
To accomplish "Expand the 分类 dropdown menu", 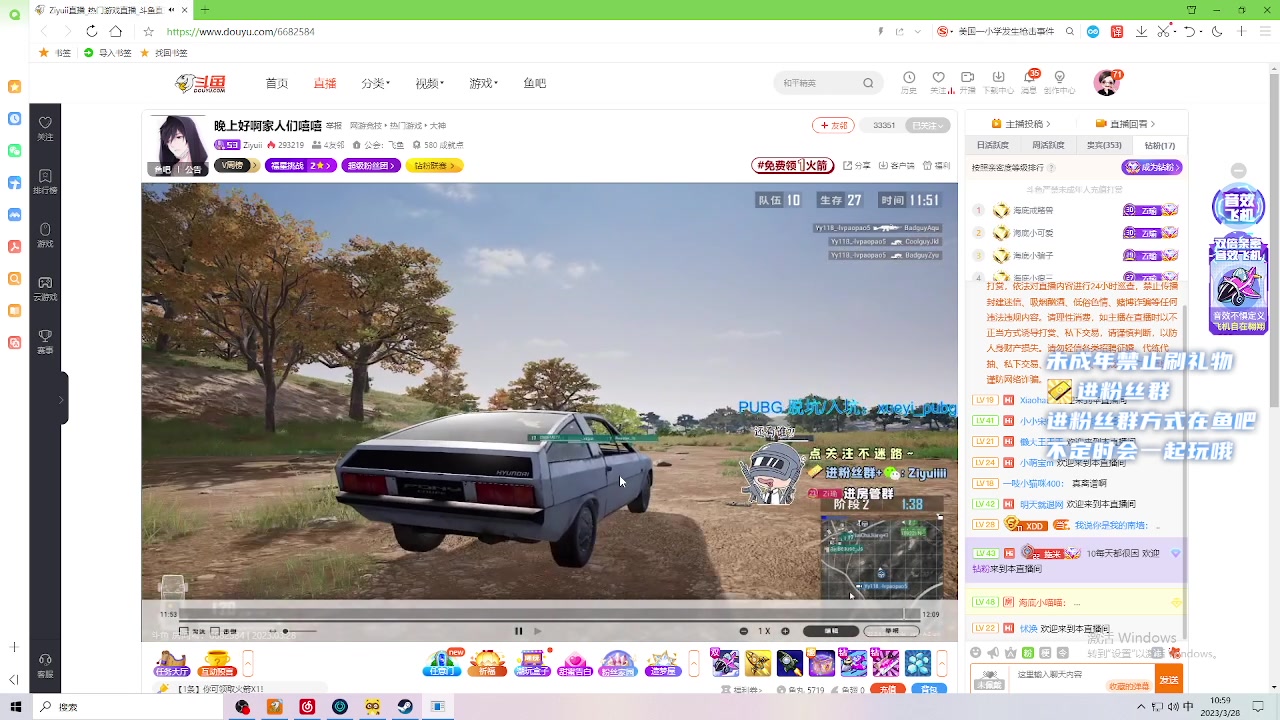I will (x=376, y=83).
